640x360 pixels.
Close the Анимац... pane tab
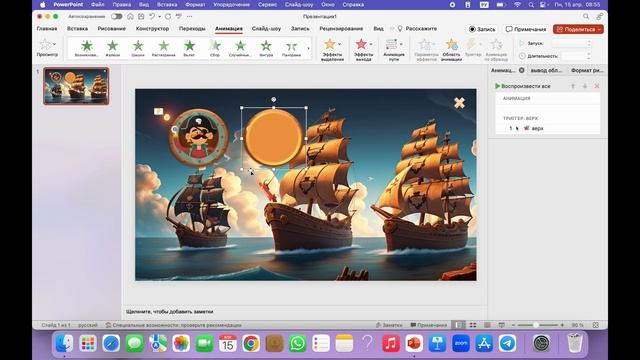pyautogui.click(x=522, y=70)
